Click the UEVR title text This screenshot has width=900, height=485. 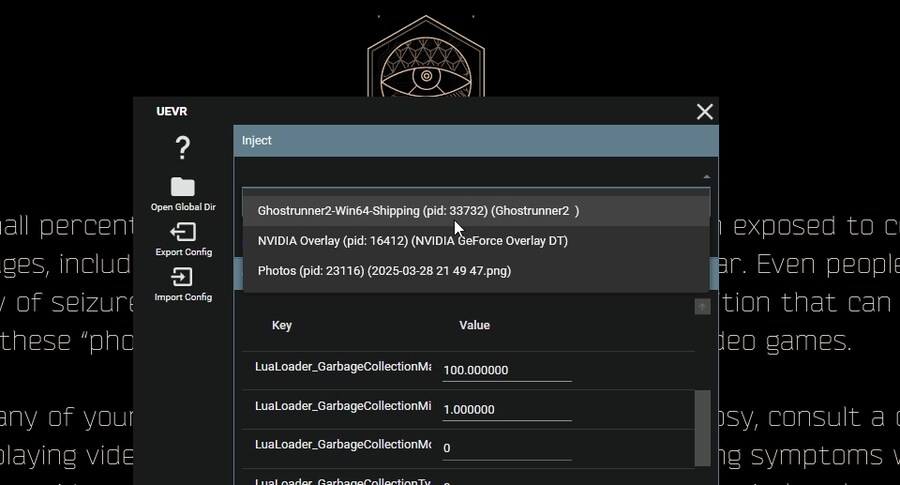[172, 111]
